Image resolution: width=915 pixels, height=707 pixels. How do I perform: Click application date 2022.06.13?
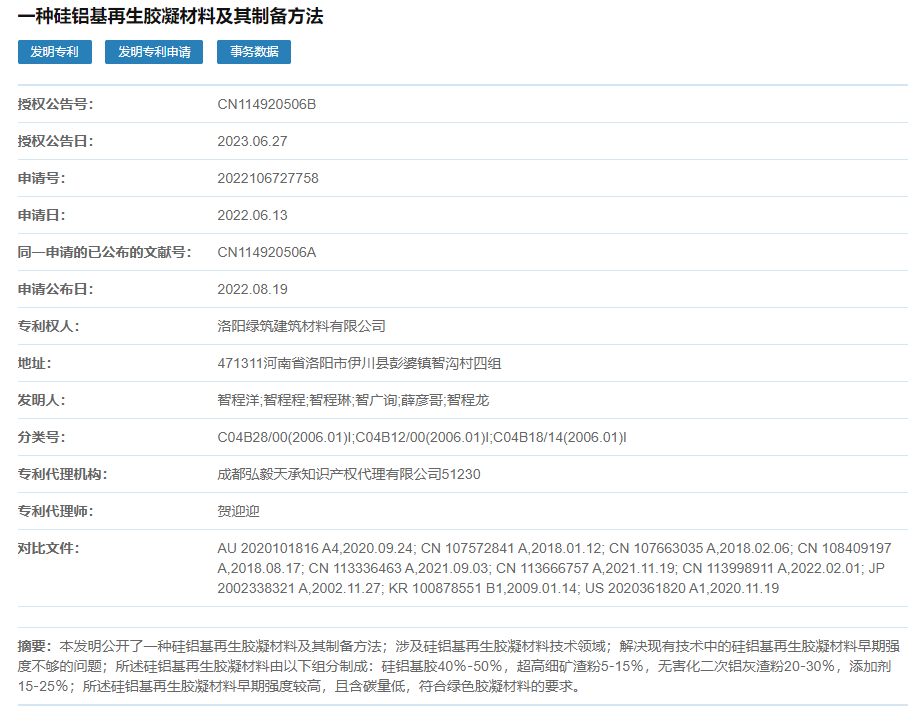coord(252,215)
